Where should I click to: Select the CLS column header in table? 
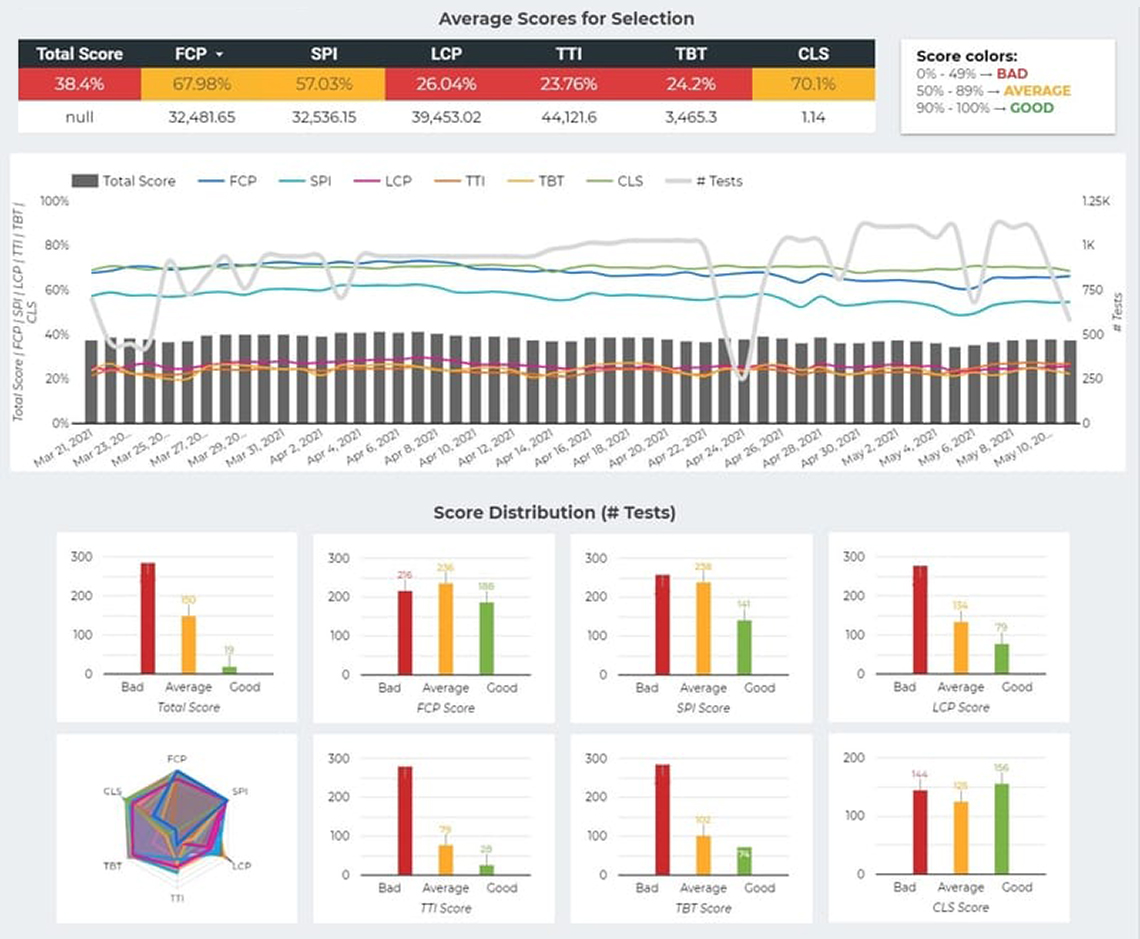[813, 54]
